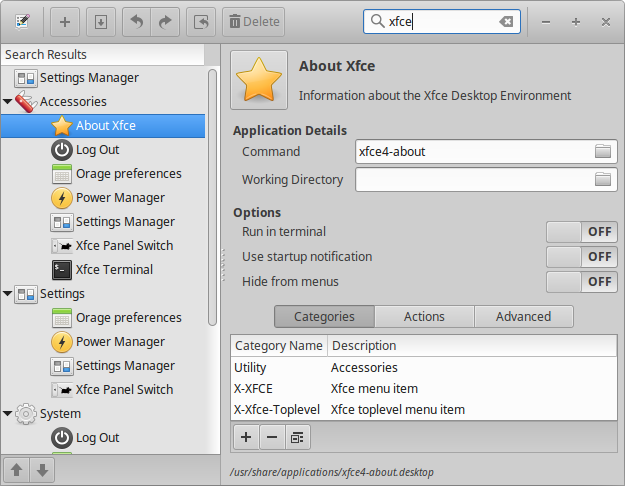The width and height of the screenshot is (625, 486).
Task: Select Xfce Terminal in the list
Action: point(114,270)
